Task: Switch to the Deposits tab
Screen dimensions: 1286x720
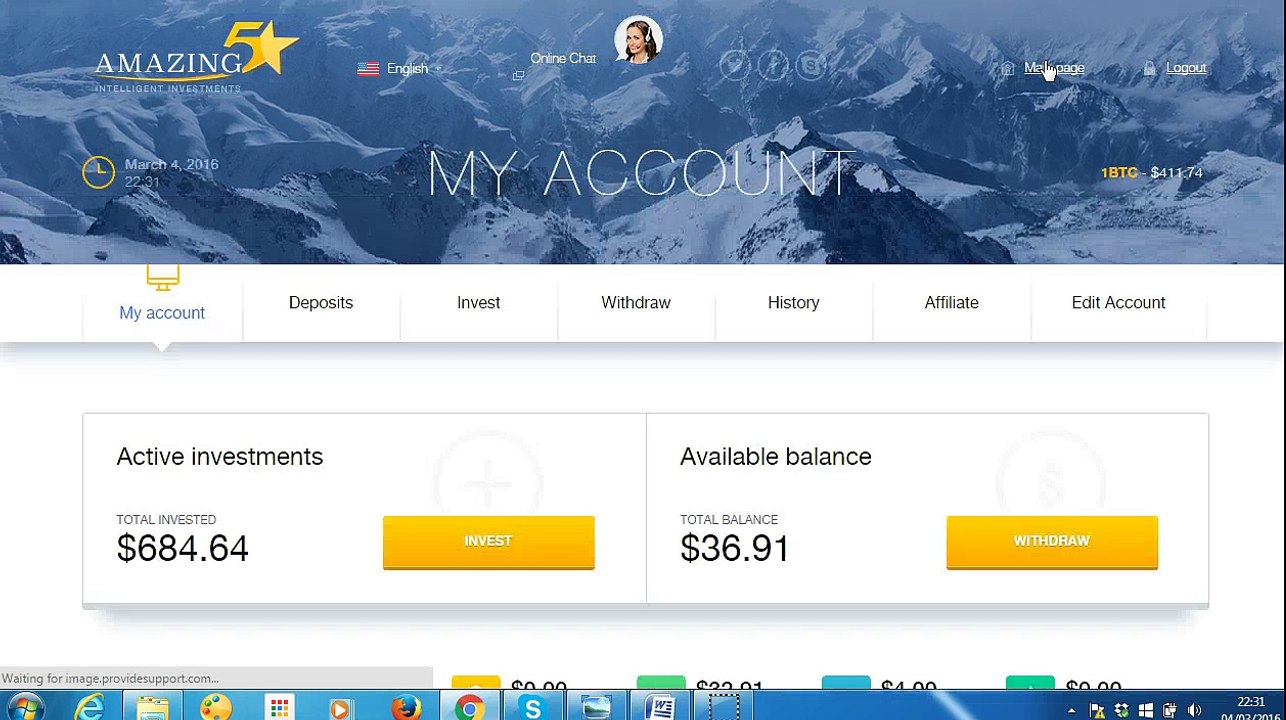Action: pos(321,302)
